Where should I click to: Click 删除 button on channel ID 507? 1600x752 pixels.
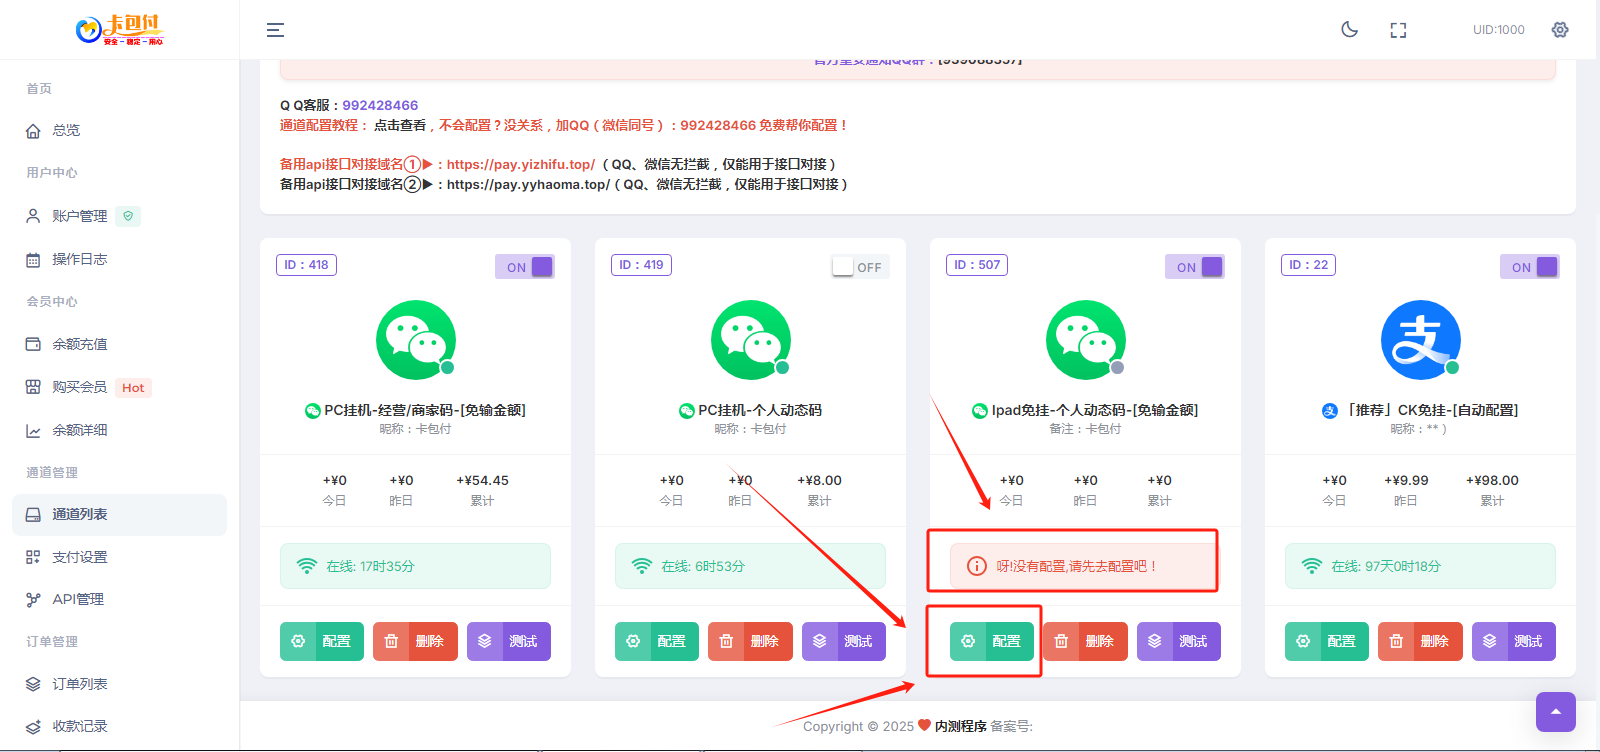click(x=1085, y=641)
